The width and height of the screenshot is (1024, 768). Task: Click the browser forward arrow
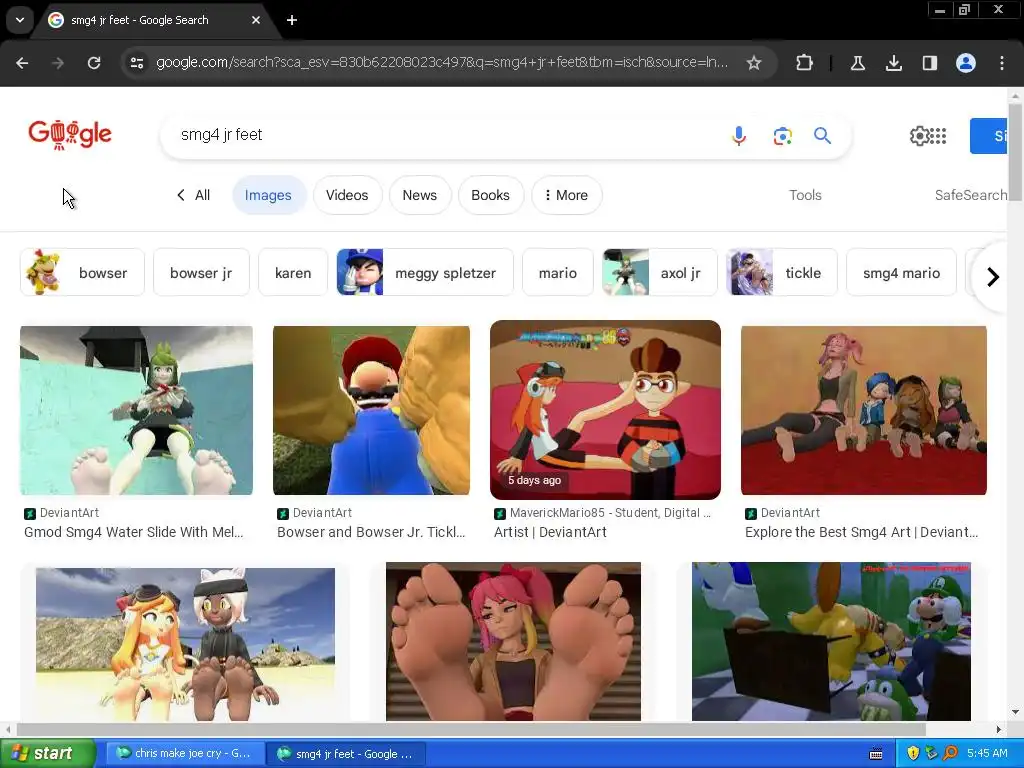point(58,63)
